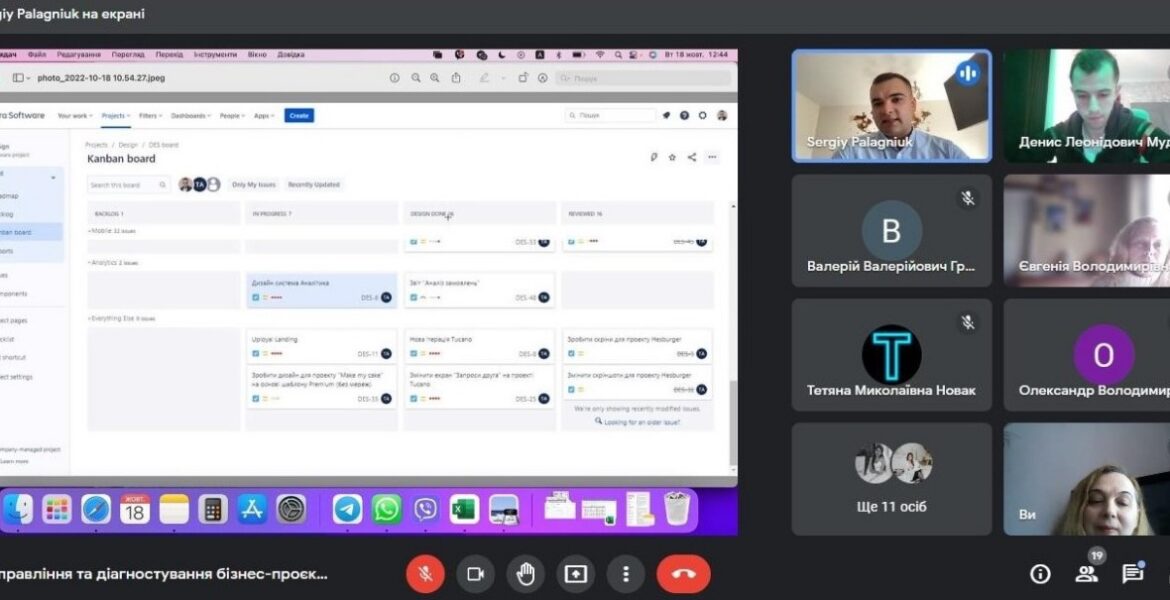Click the task checkbox icon on DES-40 card
The height and width of the screenshot is (600, 1170).
[413, 298]
